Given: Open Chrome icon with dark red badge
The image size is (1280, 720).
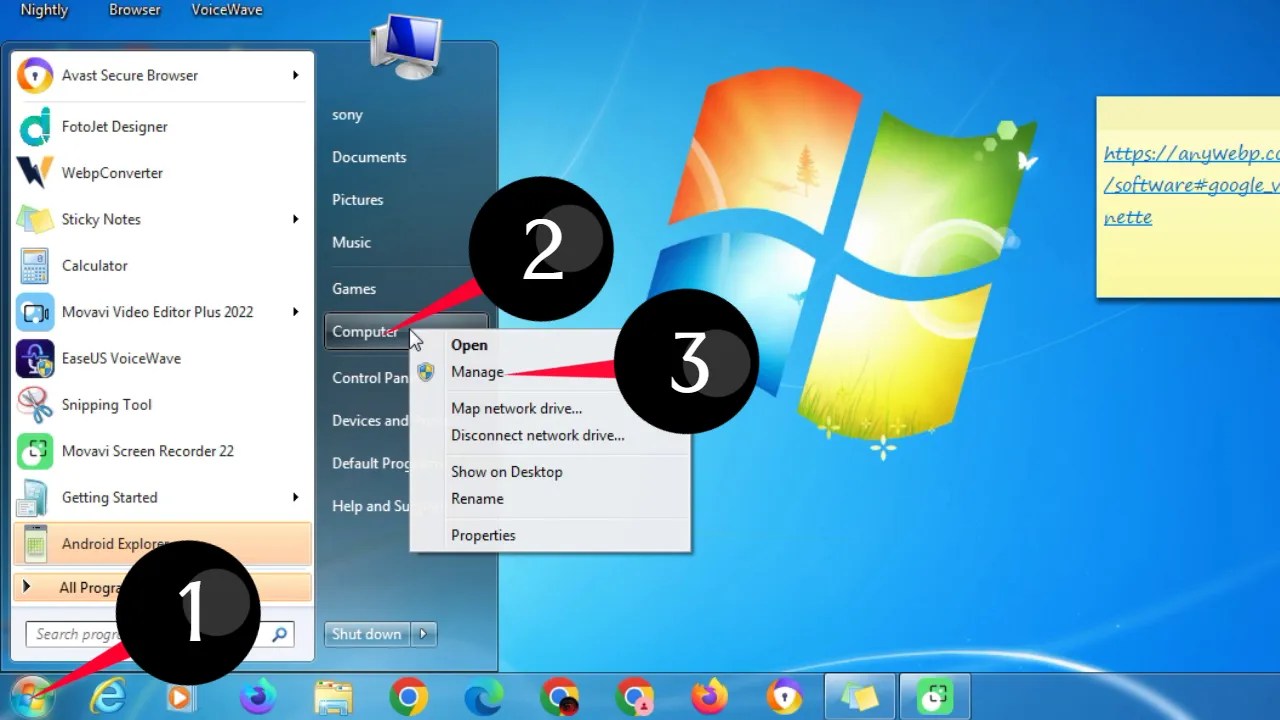Looking at the screenshot, I should click(x=559, y=697).
